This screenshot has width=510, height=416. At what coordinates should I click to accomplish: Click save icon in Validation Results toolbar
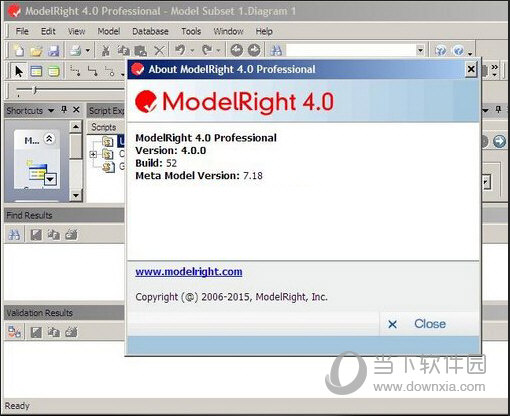pyautogui.click(x=36, y=332)
